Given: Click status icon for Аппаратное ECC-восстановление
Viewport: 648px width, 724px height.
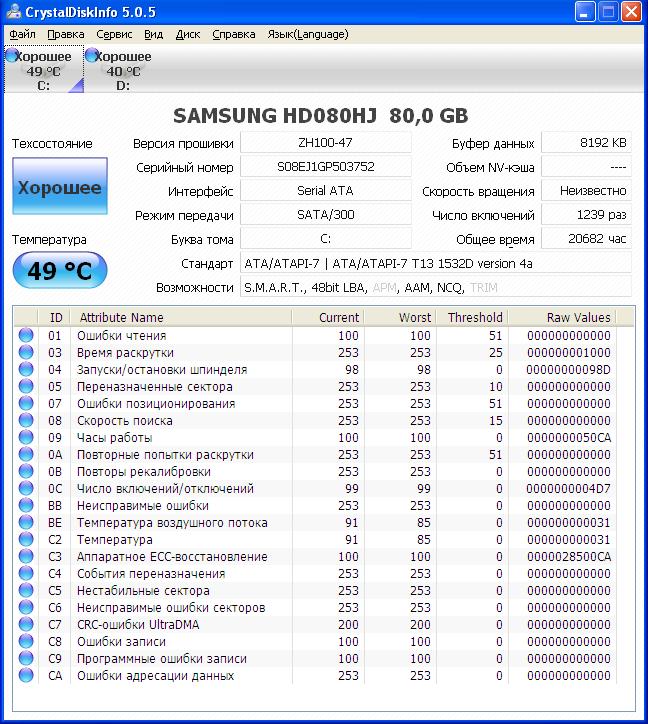Looking at the screenshot, I should [26, 556].
